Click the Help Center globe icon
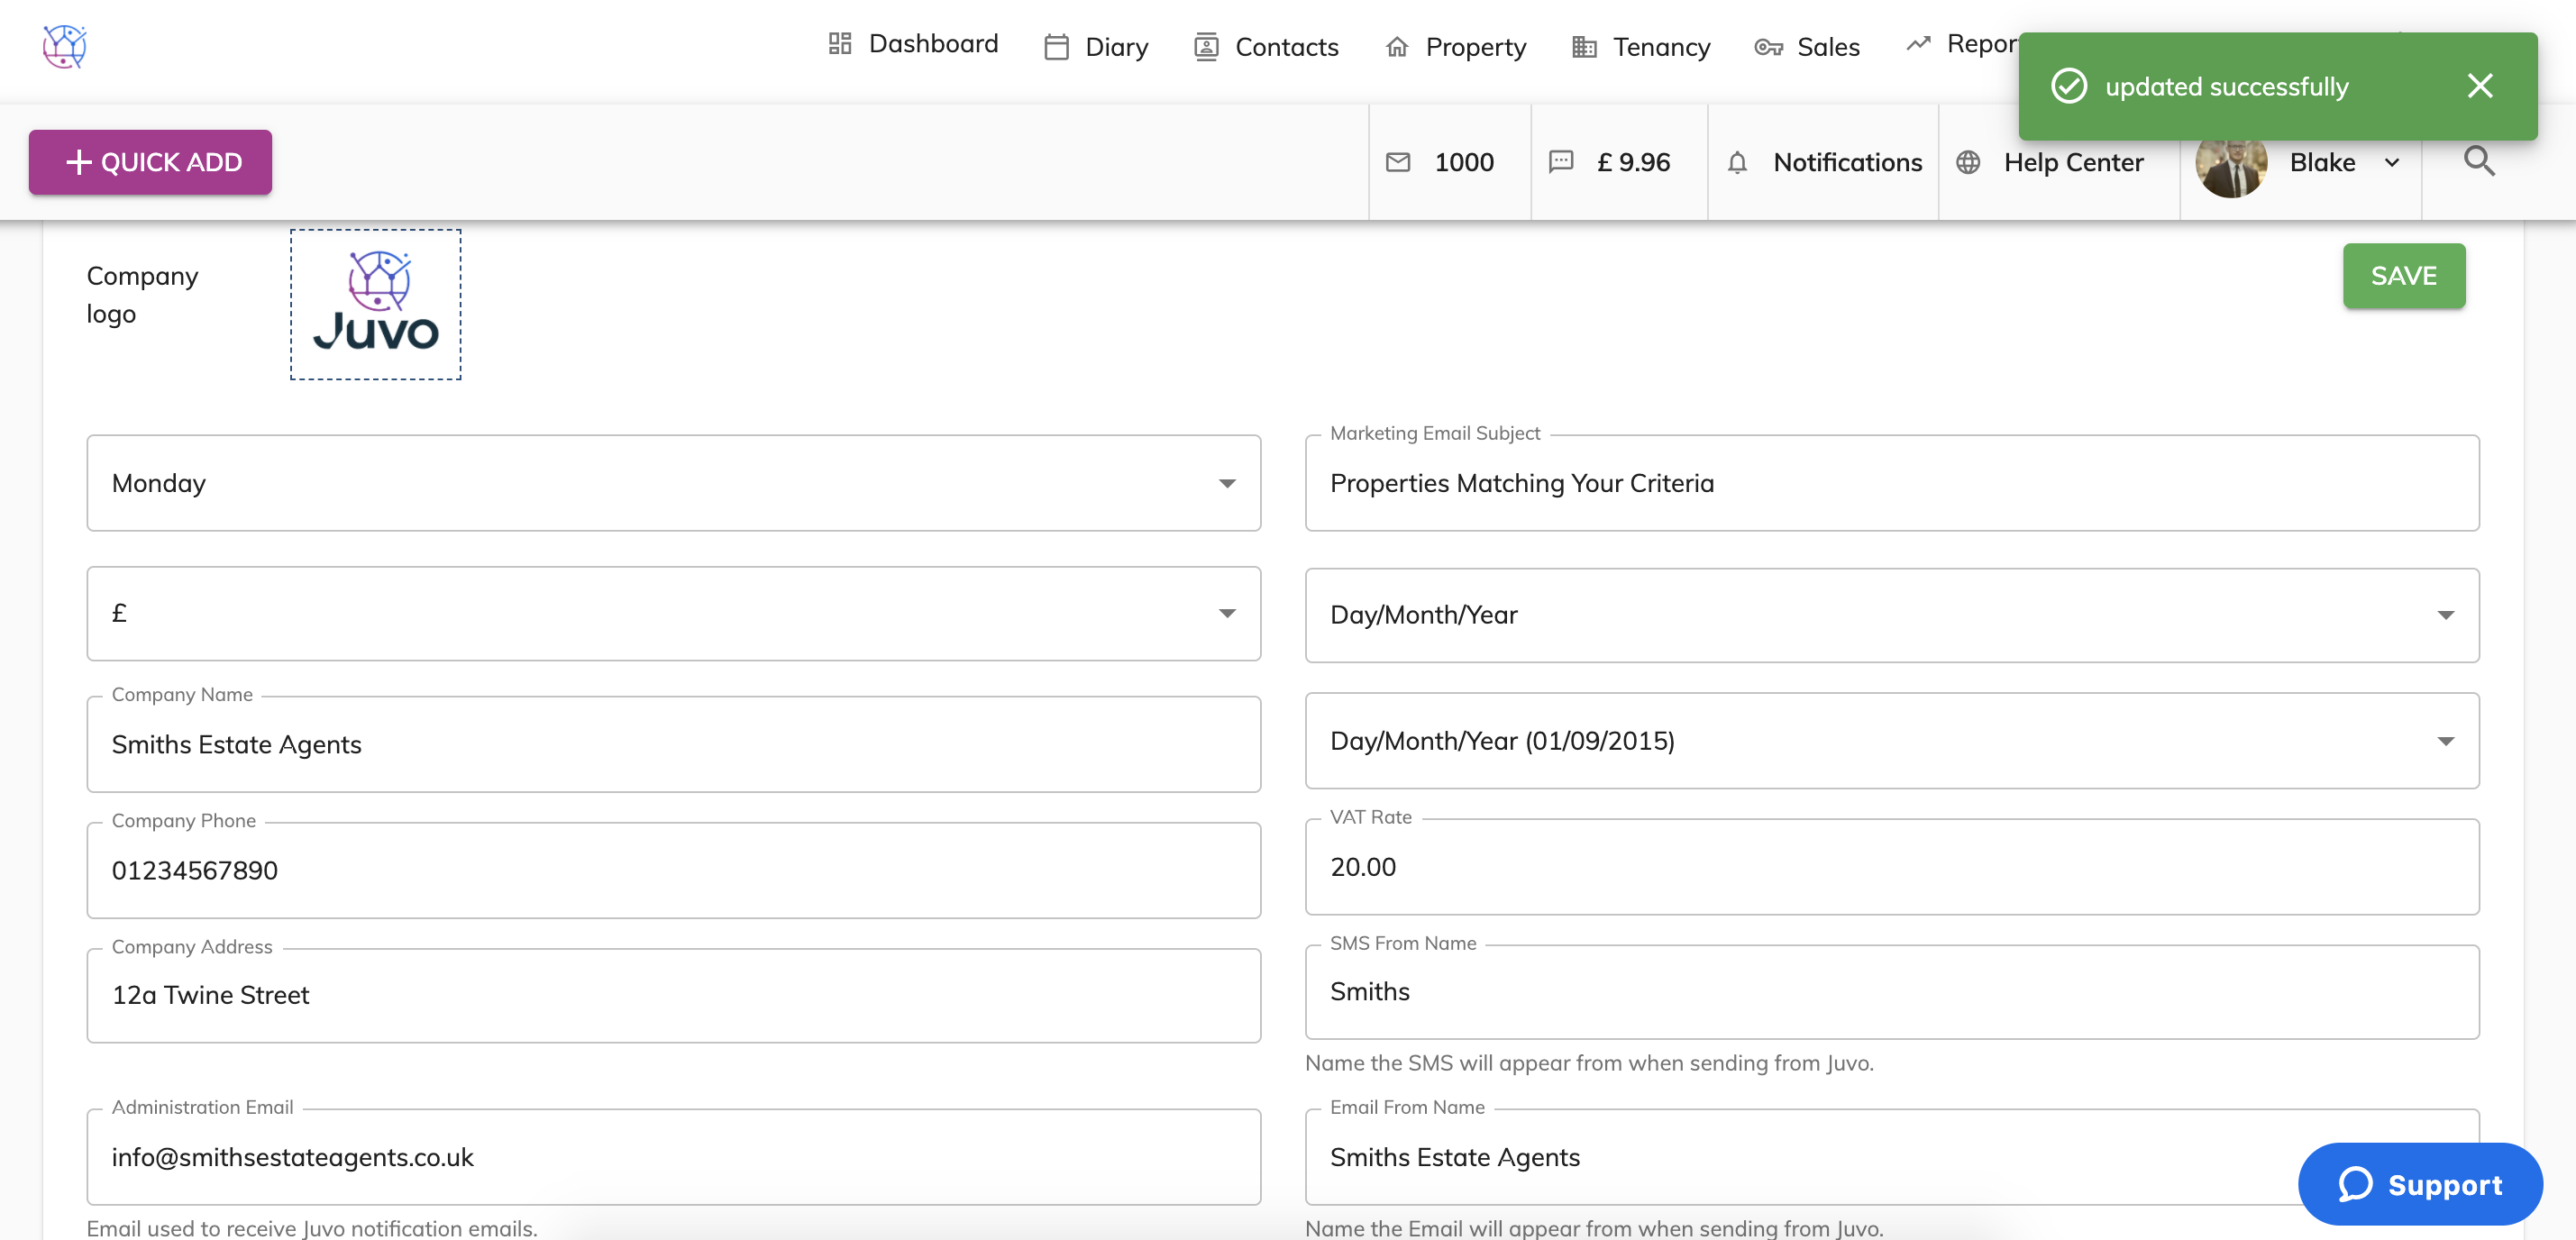Image resolution: width=2576 pixels, height=1240 pixels. 1967,162
